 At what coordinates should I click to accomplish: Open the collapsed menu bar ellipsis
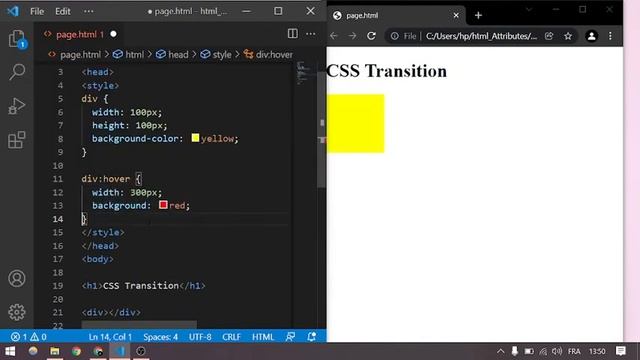pyautogui.click(x=89, y=11)
